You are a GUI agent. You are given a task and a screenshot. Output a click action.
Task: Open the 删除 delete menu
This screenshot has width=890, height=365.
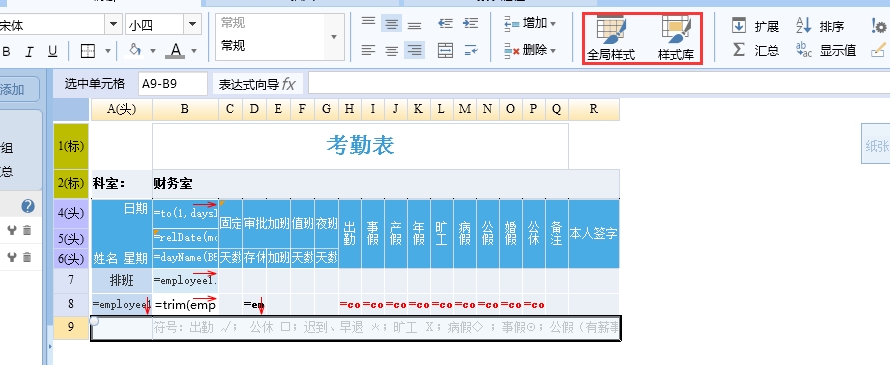click(530, 51)
